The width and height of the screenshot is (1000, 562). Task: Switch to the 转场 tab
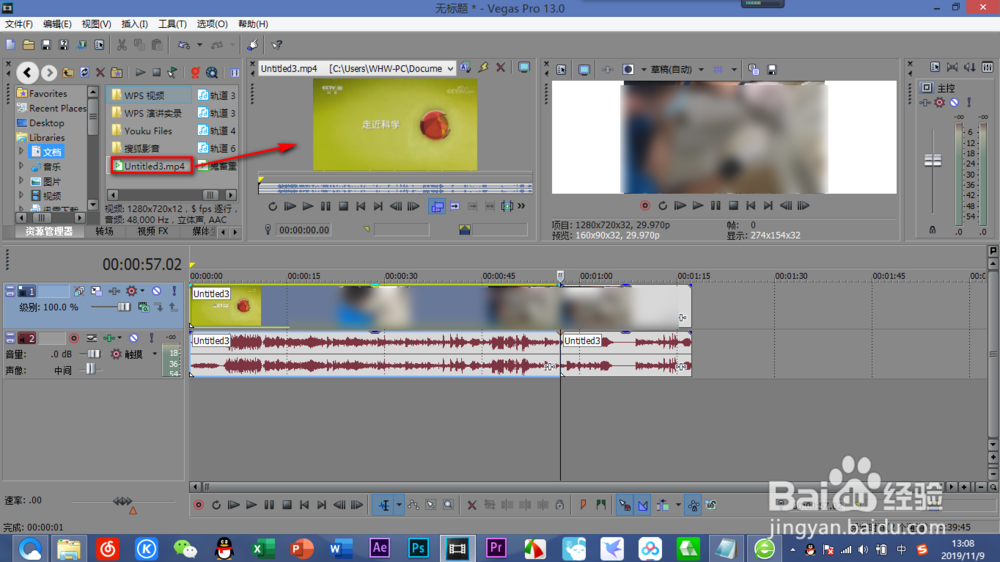click(x=105, y=232)
